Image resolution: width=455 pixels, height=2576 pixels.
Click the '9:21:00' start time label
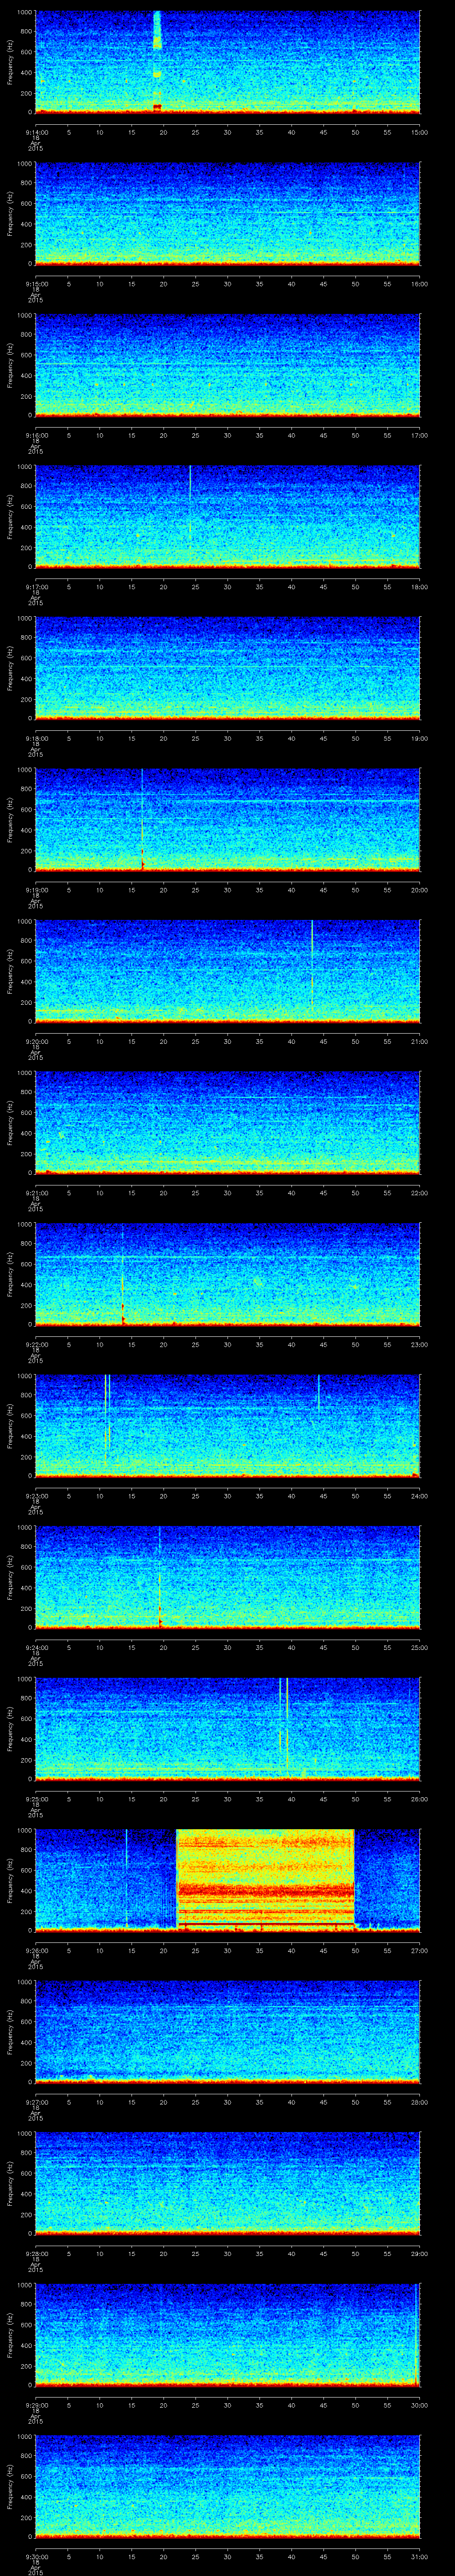(x=36, y=1193)
